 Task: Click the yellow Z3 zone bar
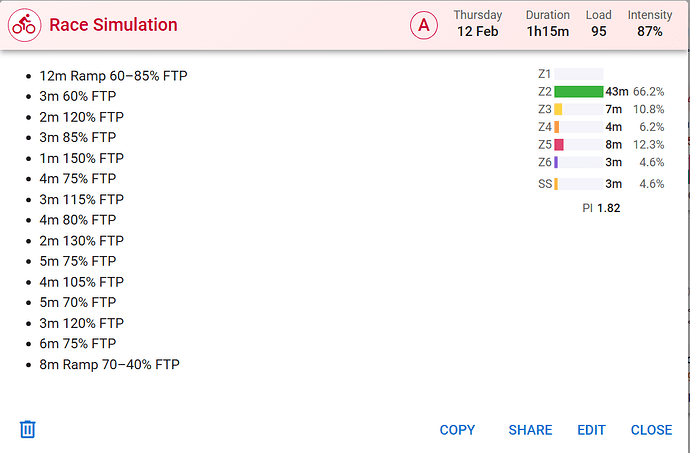point(558,109)
